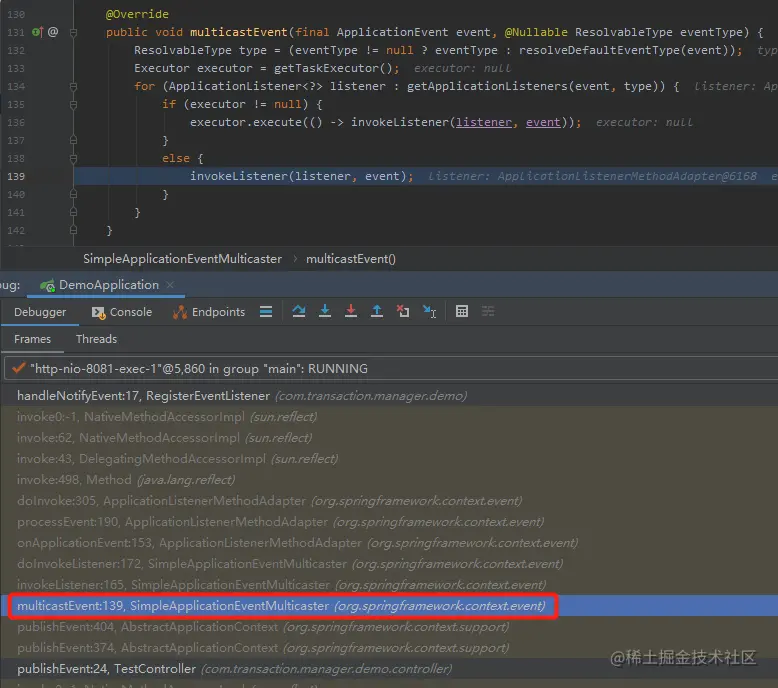Select the Threads tab
This screenshot has height=688, width=778.
pyautogui.click(x=96, y=339)
